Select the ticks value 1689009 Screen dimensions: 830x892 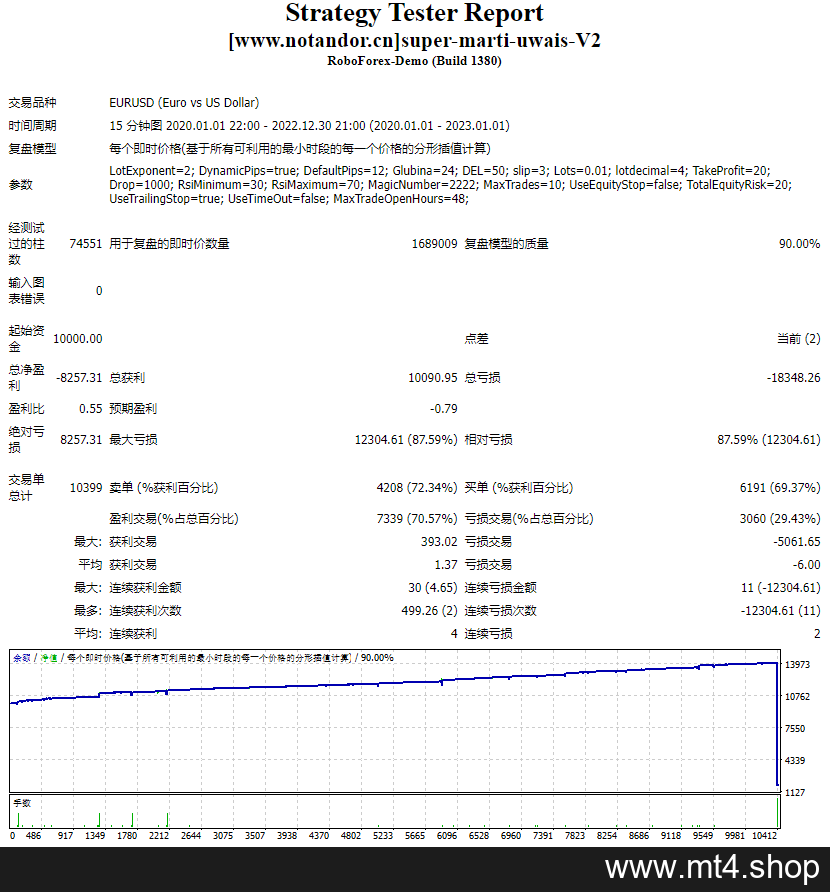pos(435,244)
